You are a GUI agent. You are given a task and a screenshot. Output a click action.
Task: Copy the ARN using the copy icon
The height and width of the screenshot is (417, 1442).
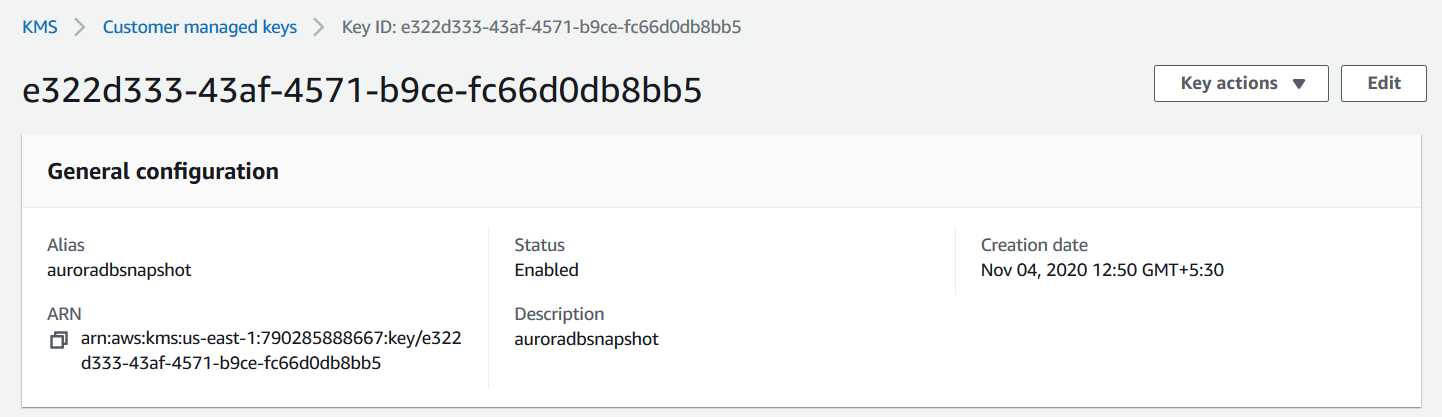(59, 341)
